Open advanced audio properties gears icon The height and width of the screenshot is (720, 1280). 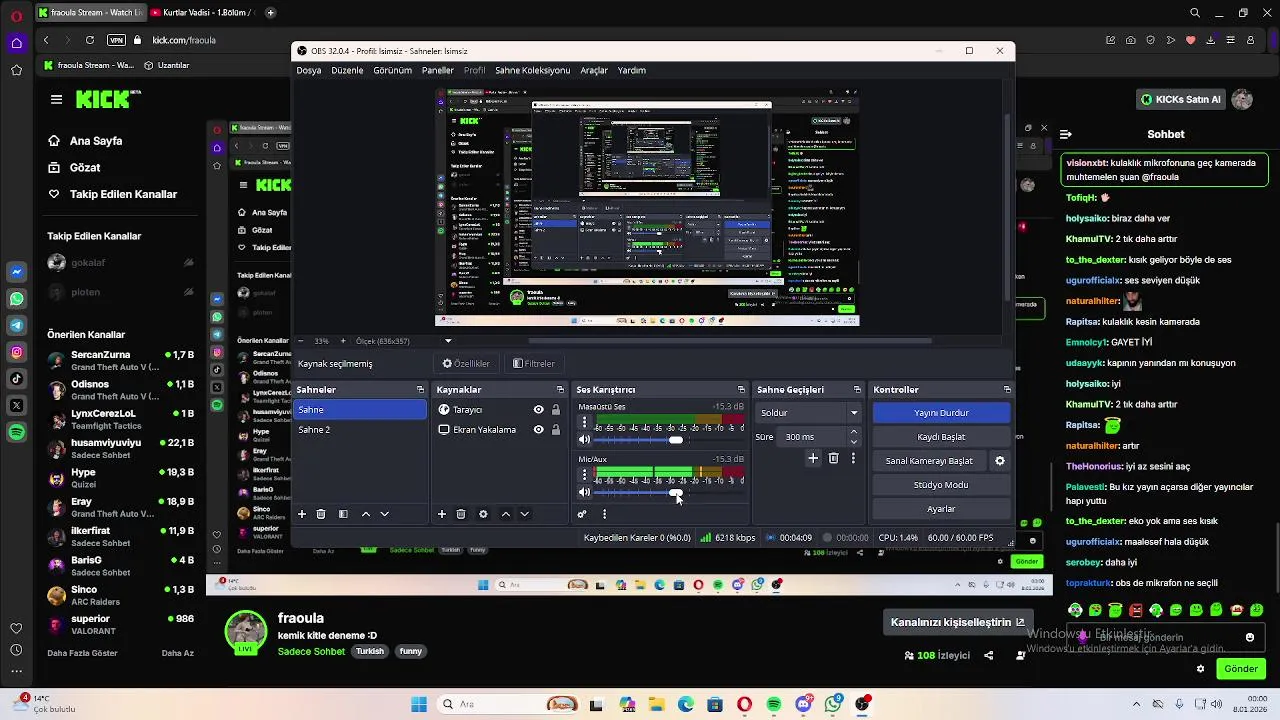[582, 514]
